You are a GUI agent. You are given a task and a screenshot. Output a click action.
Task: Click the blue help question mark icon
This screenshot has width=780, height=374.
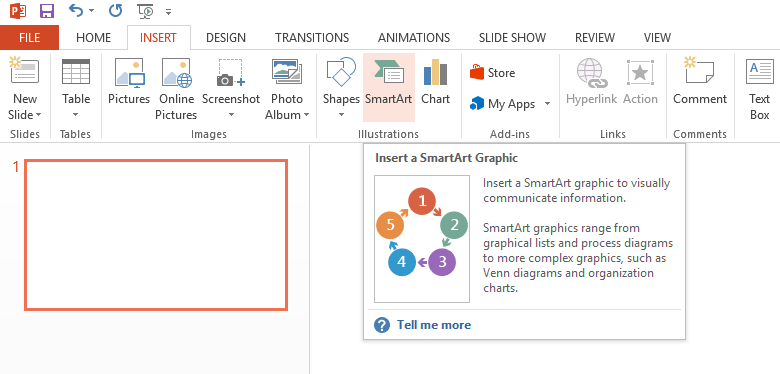(382, 325)
